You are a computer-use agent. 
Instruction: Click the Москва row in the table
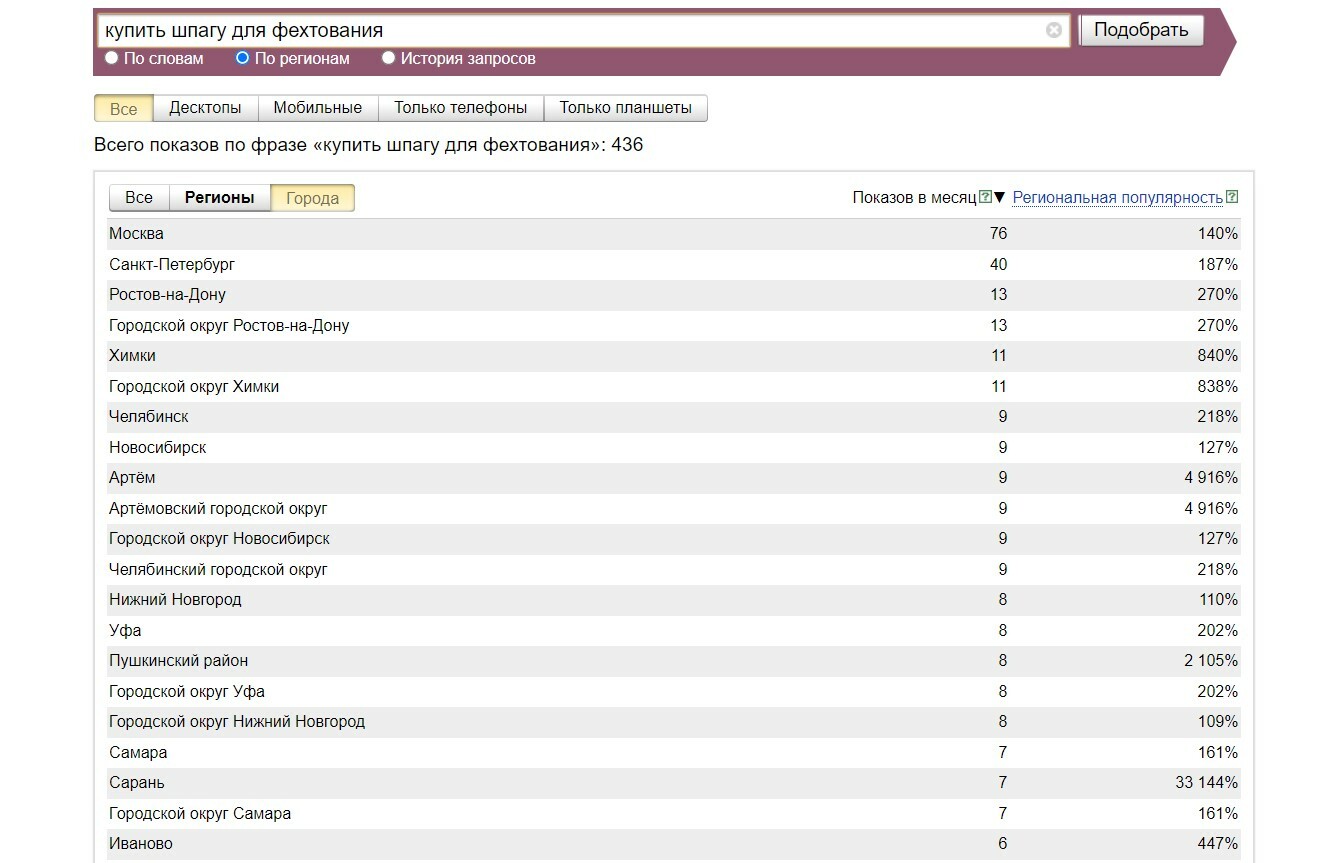pos(674,234)
